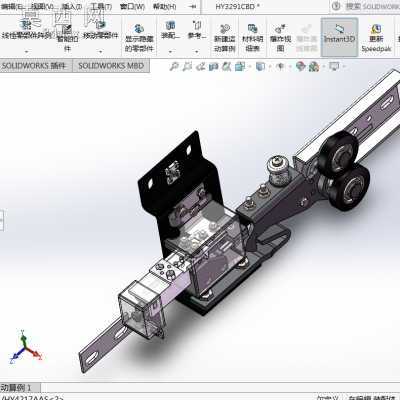The height and width of the screenshot is (400, 400).
Task: Click the SOLIDWORKS help question icon
Action: pos(336,6)
